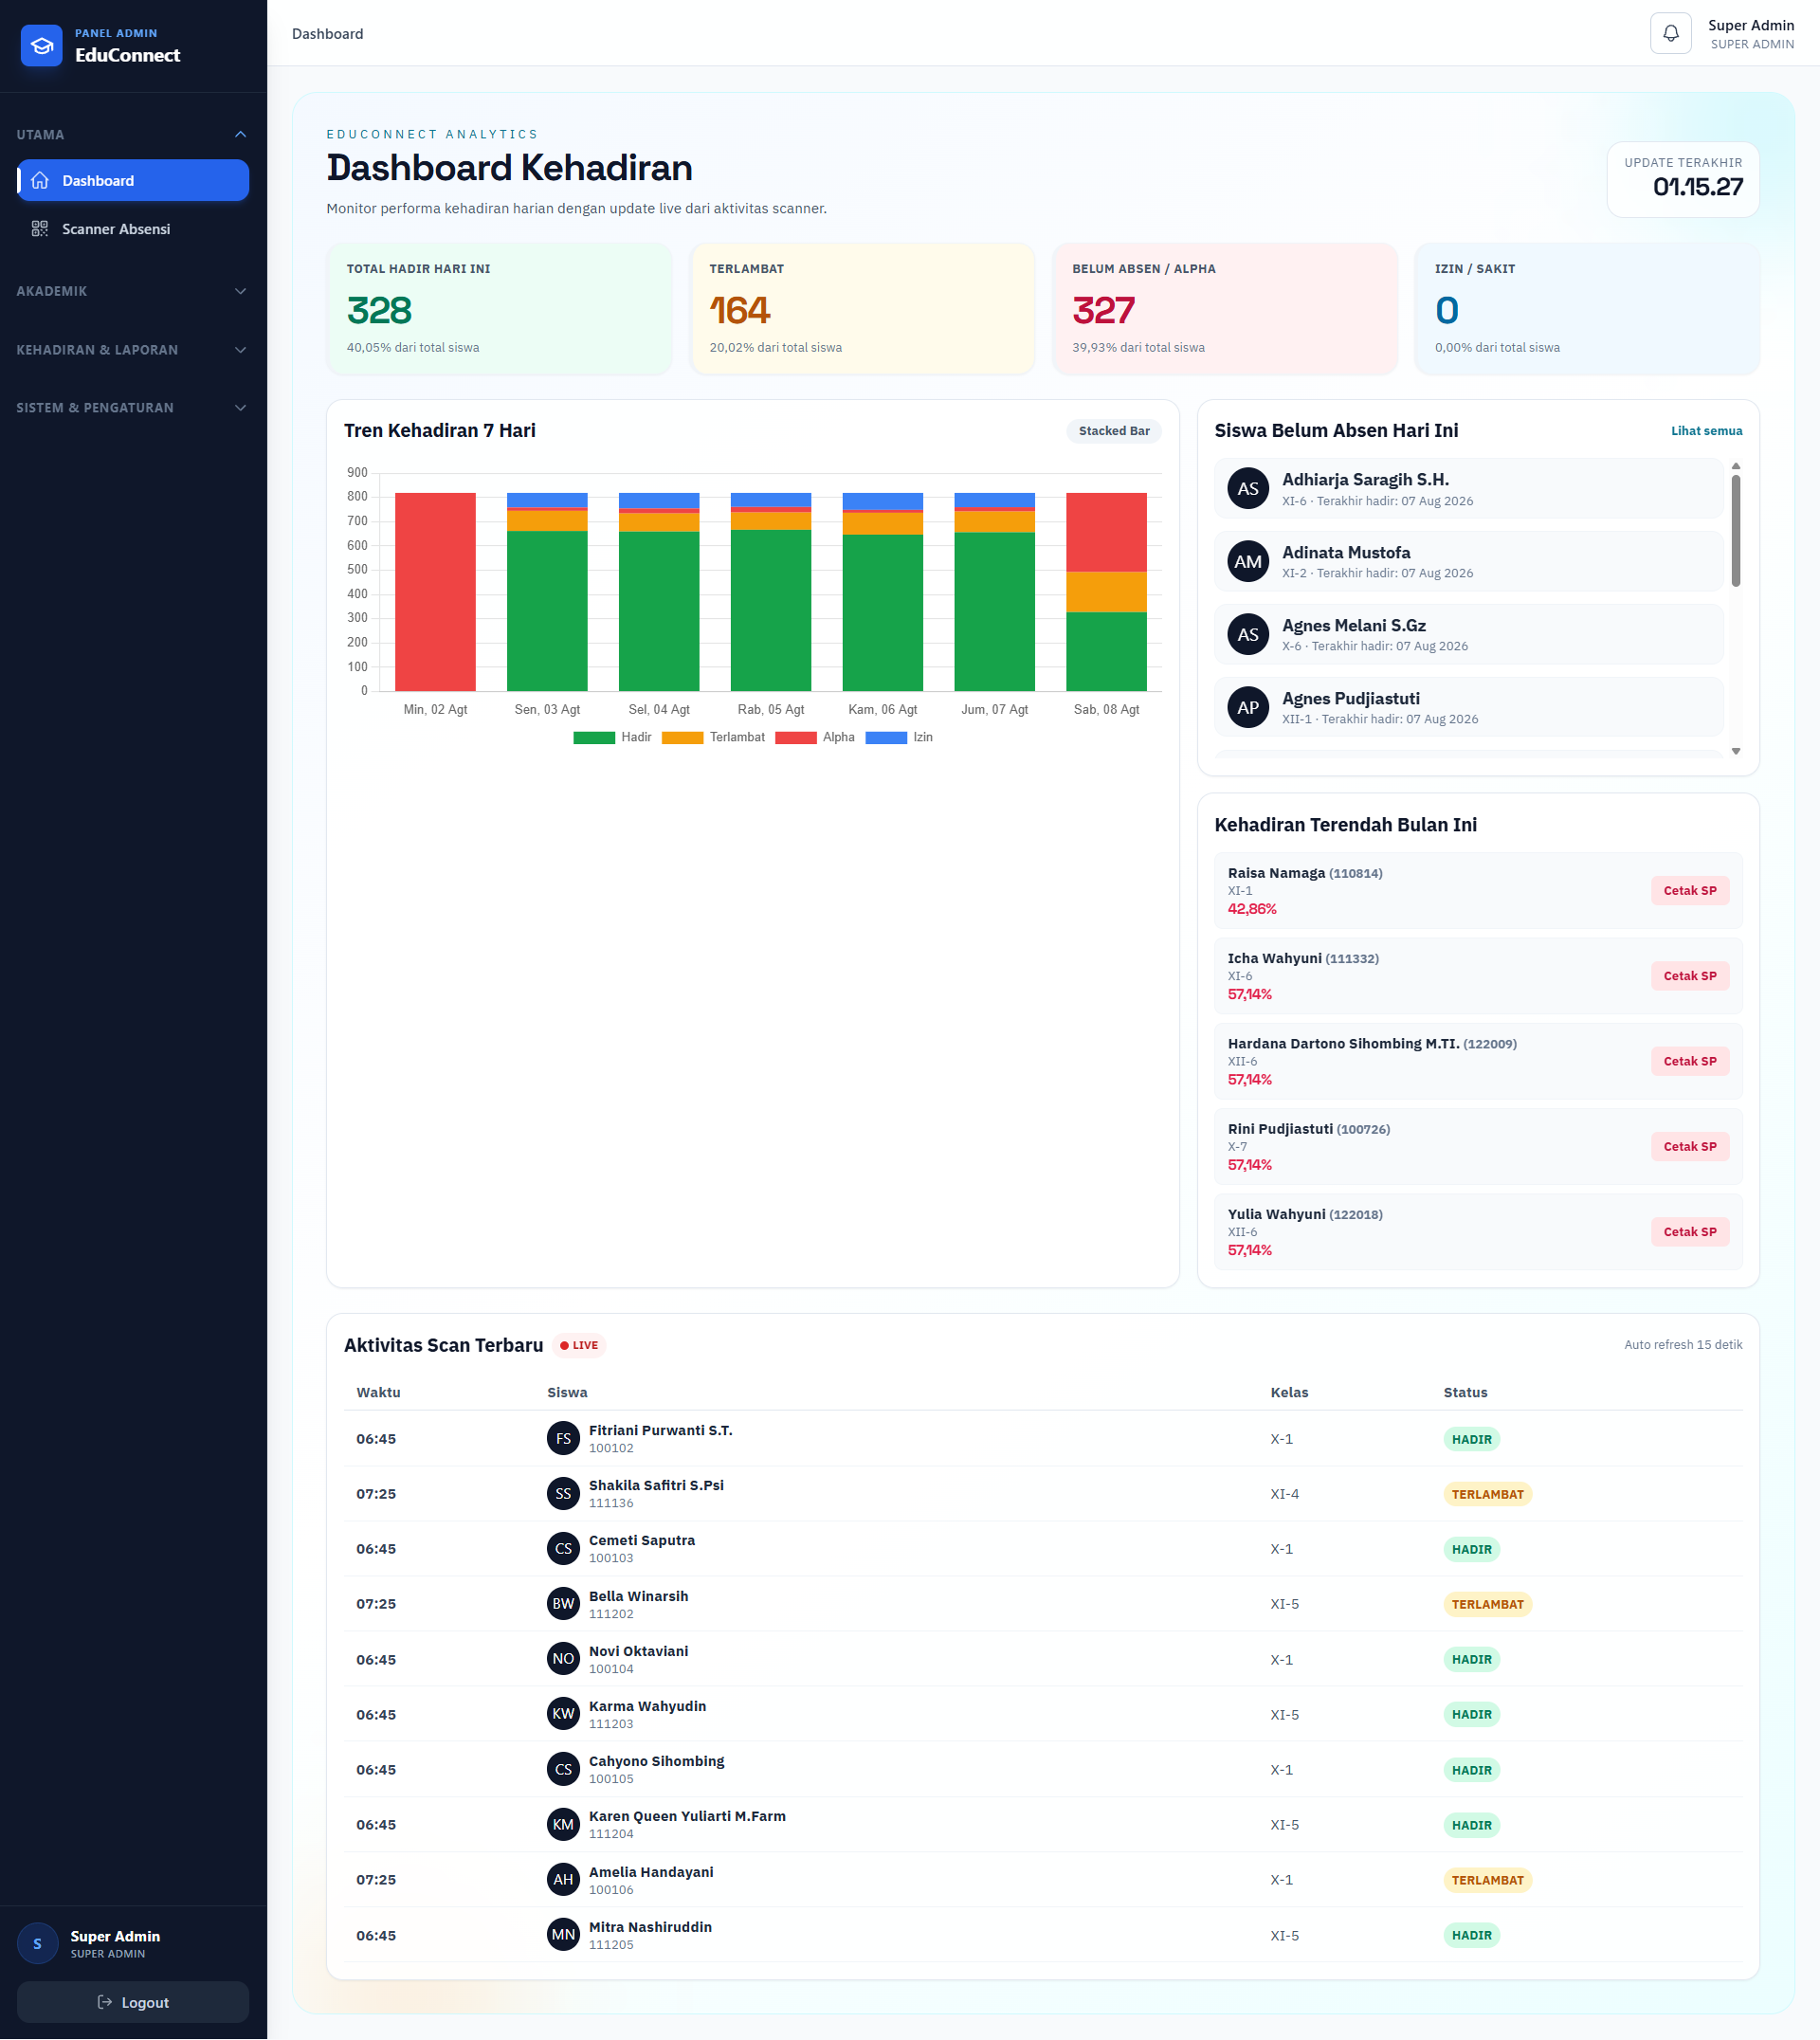Click Adhiarja Saragih's AS avatar
This screenshot has width=1820, height=2040.
pyautogui.click(x=1248, y=488)
